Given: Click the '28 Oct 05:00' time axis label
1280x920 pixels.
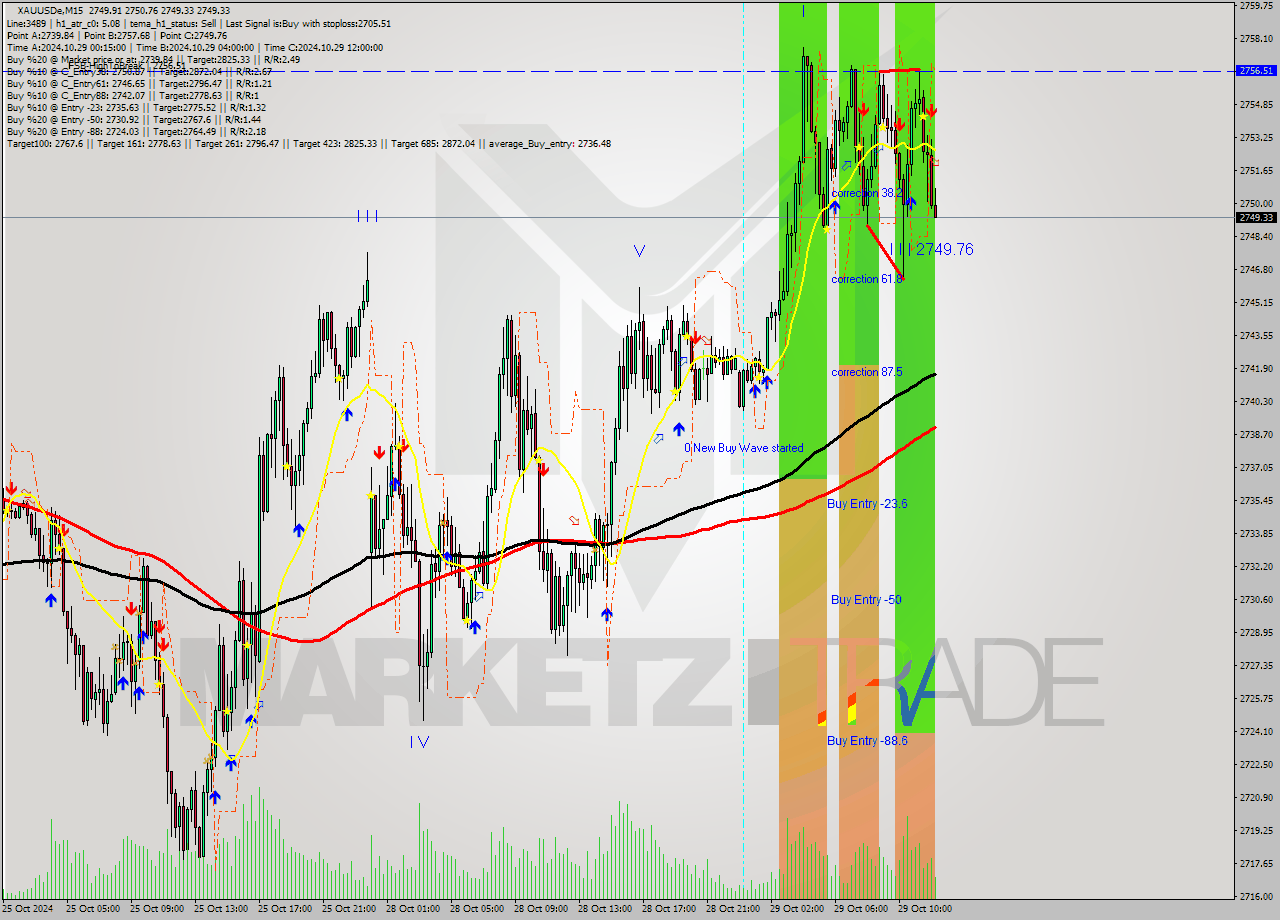Looking at the screenshot, I should click(x=476, y=909).
